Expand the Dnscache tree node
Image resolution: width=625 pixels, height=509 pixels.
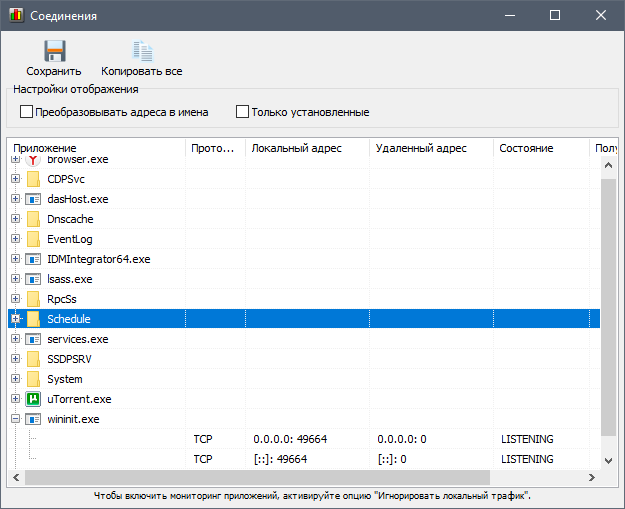point(16,218)
